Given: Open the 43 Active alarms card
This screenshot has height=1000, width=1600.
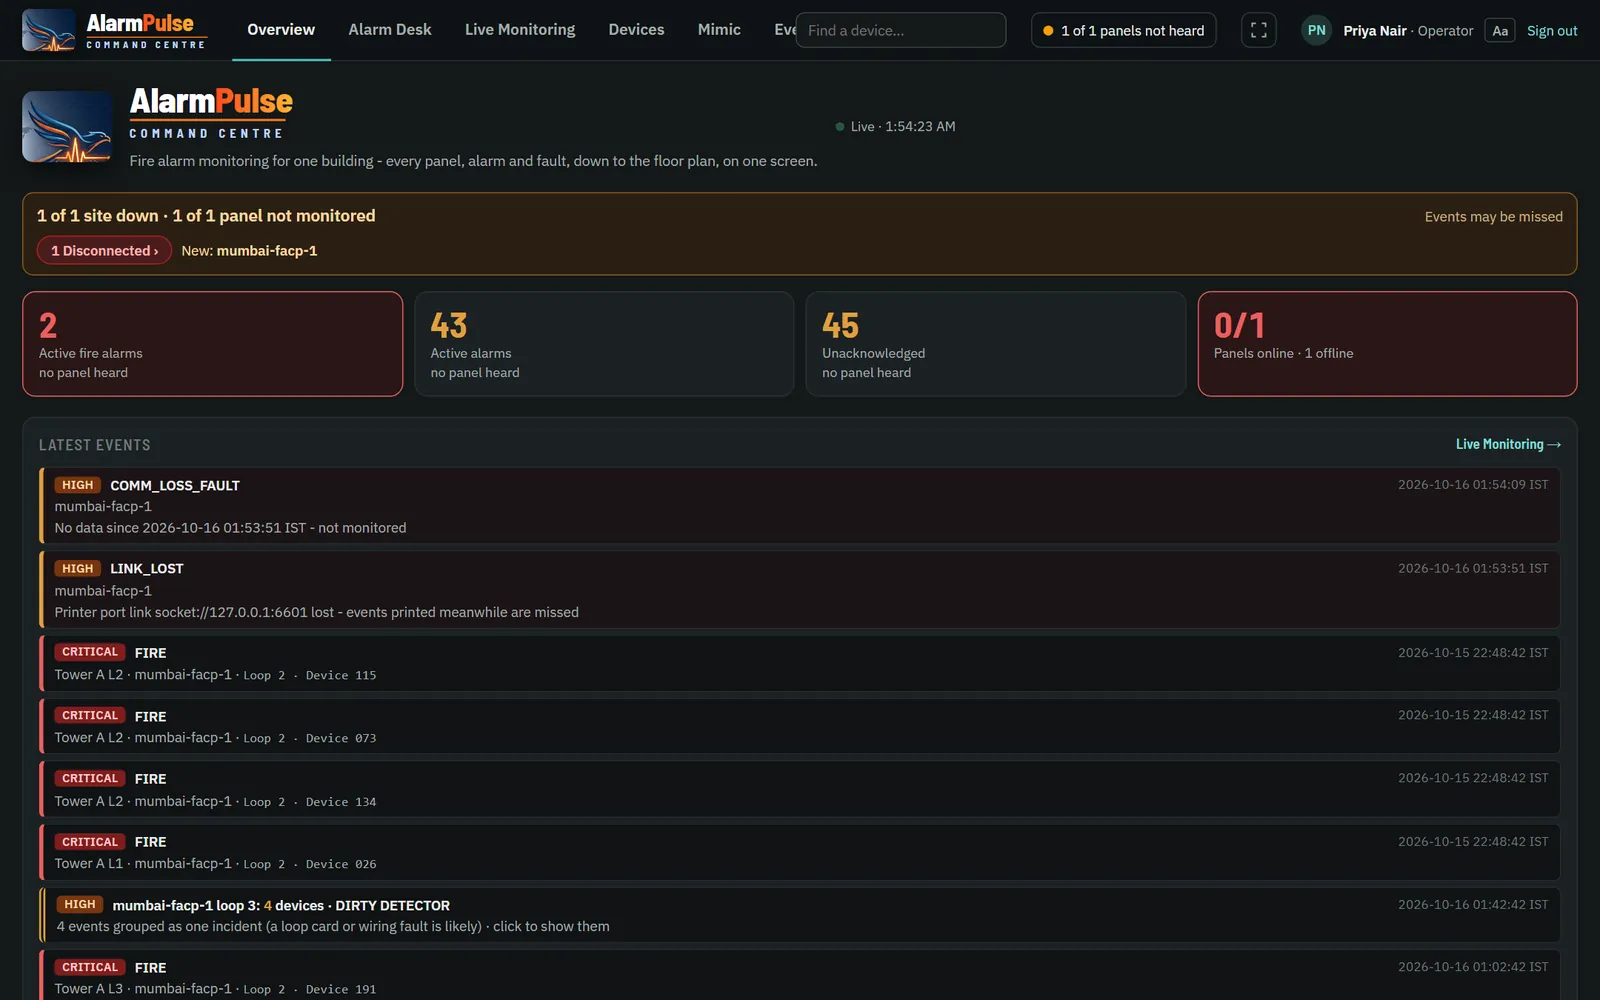Looking at the screenshot, I should point(604,344).
